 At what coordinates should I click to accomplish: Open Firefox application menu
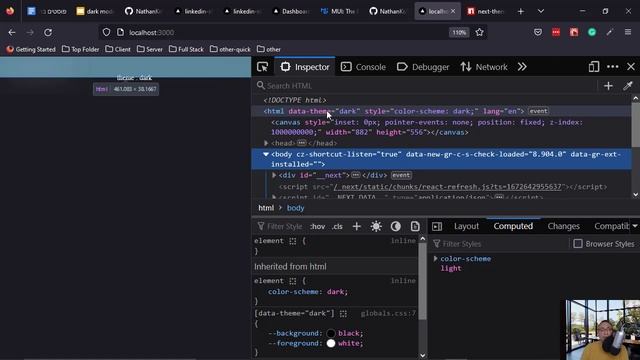[628, 32]
